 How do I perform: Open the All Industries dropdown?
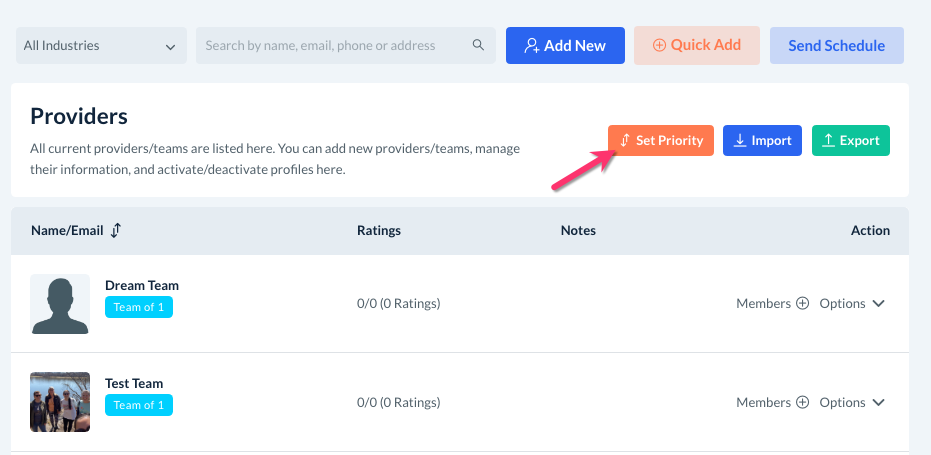click(x=101, y=45)
